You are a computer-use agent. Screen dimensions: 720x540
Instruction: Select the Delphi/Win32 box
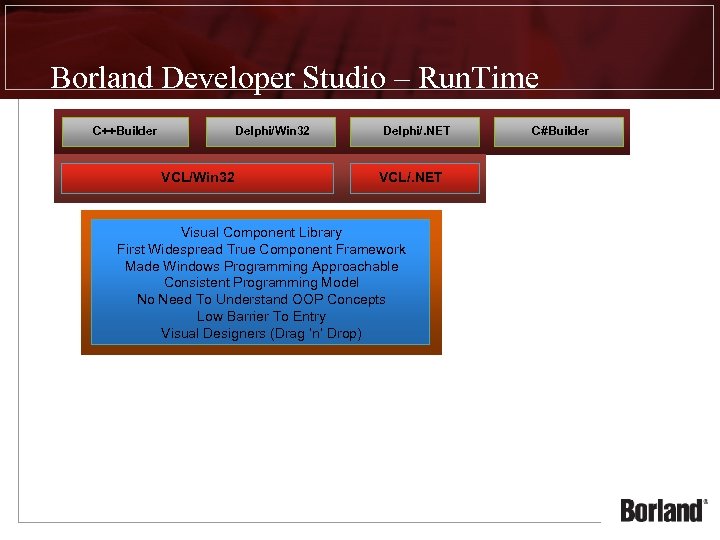[271, 132]
